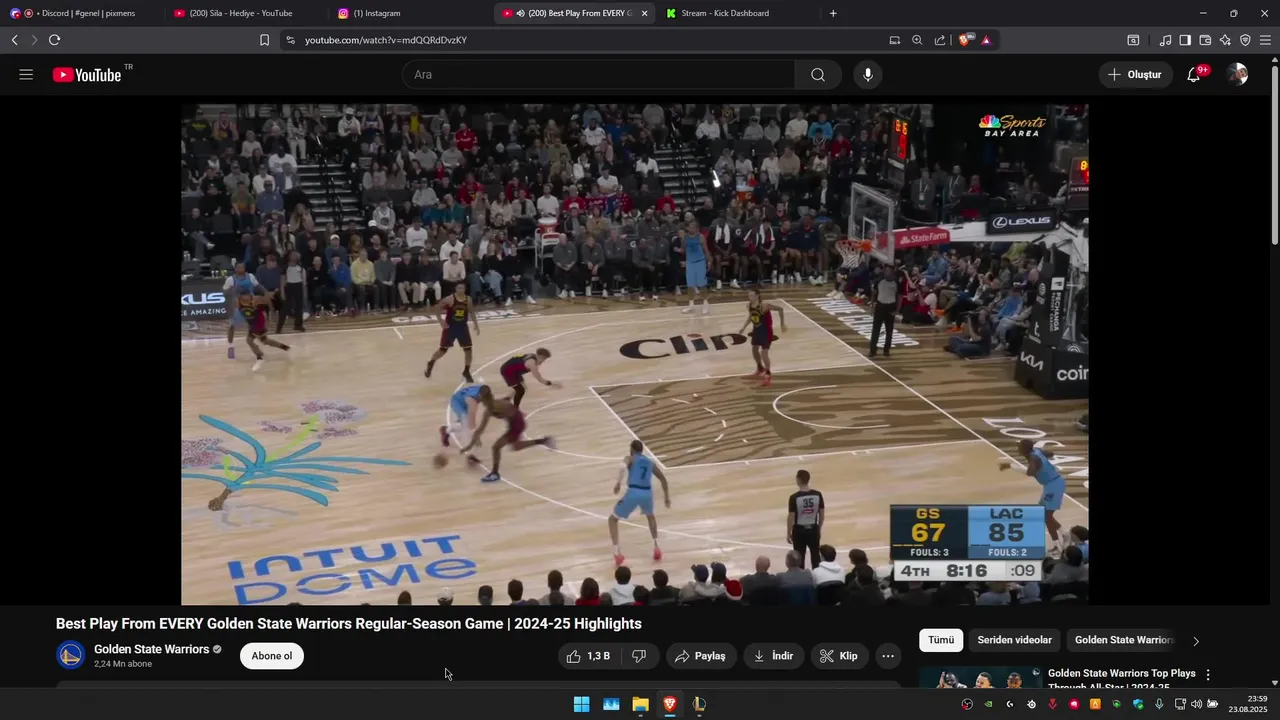Open Brave browser from the taskbar
This screenshot has width=1280, height=720.
[x=670, y=704]
